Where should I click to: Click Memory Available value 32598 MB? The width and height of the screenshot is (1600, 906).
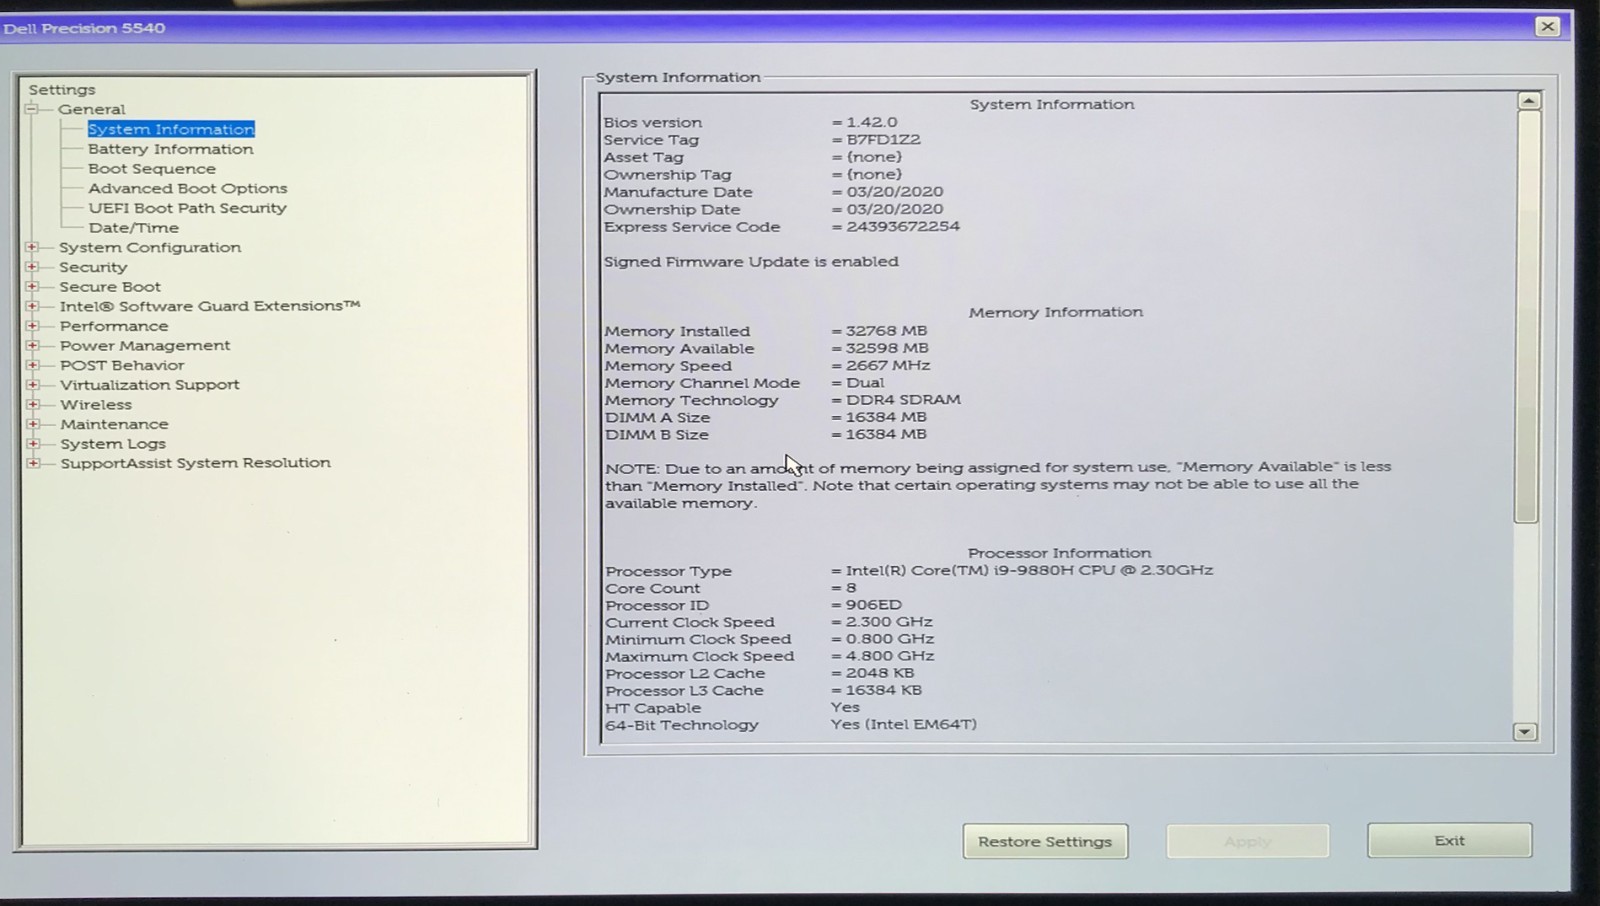886,348
